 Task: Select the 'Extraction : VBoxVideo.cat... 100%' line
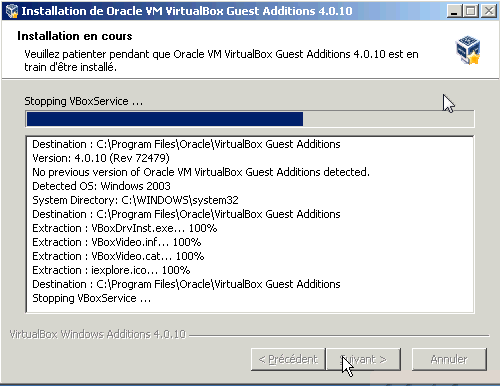point(118,256)
